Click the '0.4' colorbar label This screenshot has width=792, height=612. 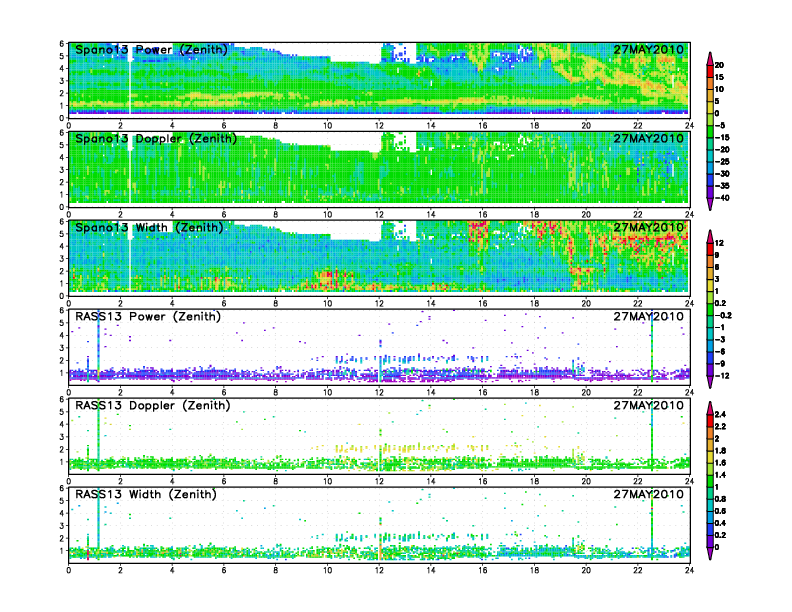click(x=720, y=523)
